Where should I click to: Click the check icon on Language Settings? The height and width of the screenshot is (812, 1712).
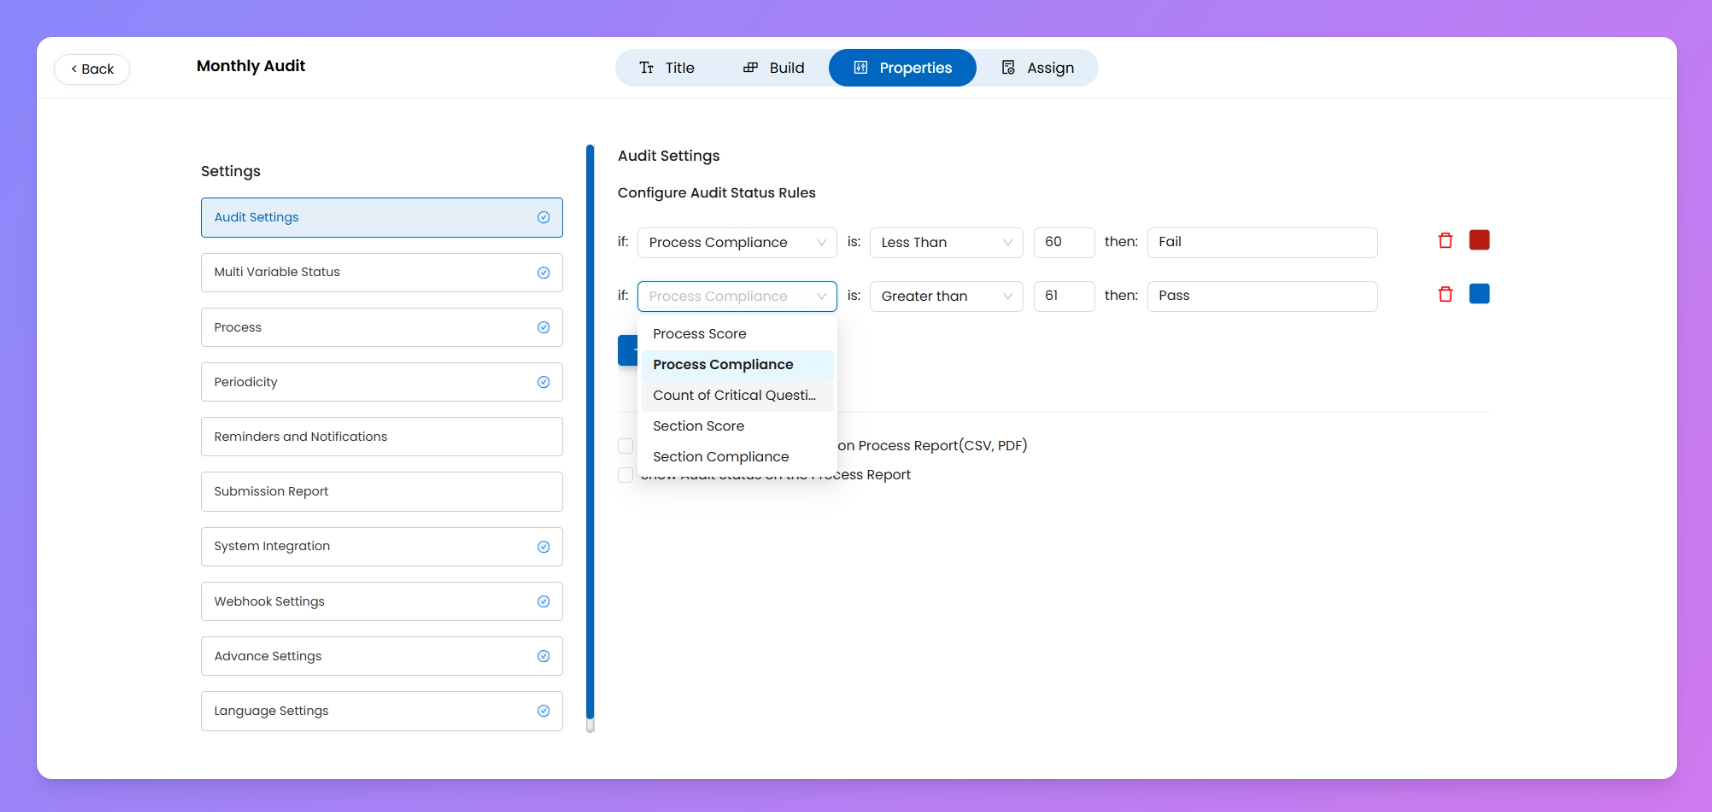543,711
